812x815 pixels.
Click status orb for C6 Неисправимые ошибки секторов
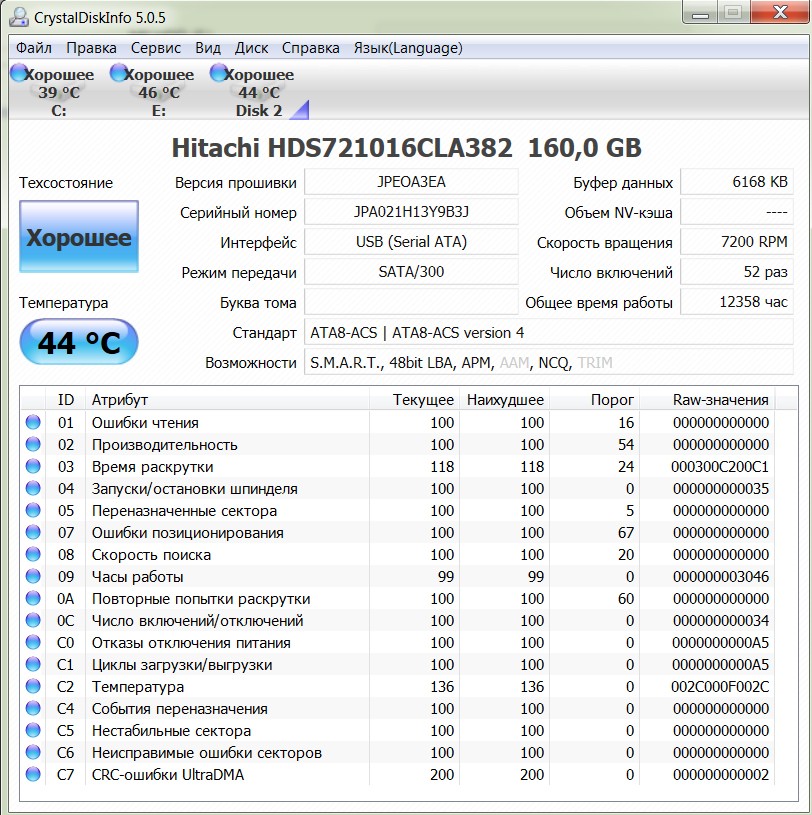(33, 752)
